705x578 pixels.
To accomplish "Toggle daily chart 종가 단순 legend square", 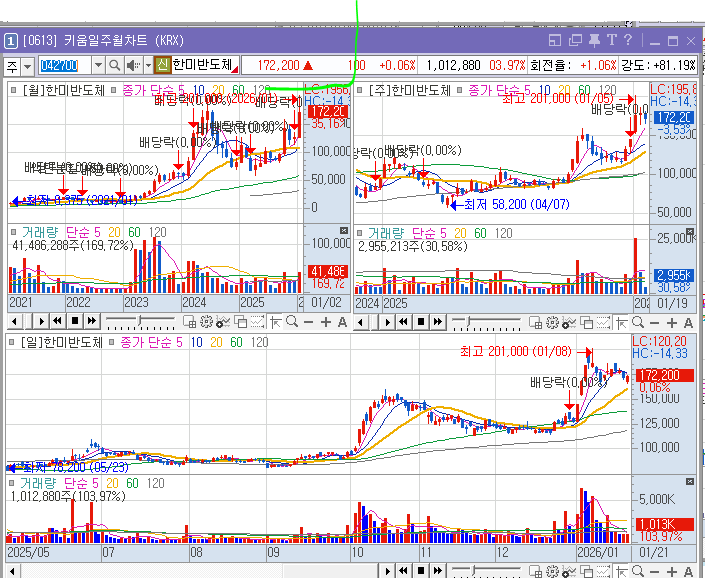I will pyautogui.click(x=112, y=342).
